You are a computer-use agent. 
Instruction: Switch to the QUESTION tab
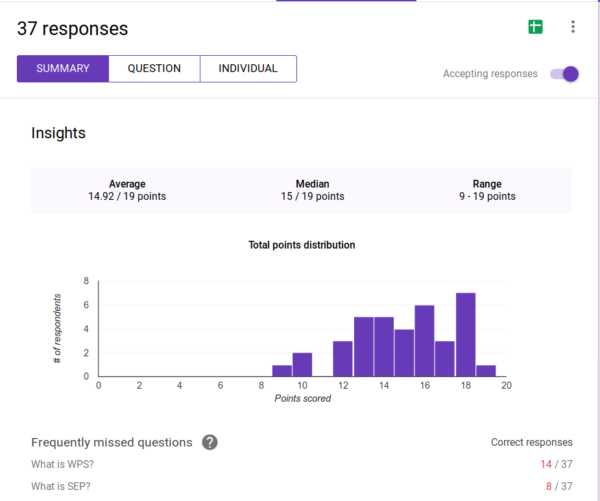154,69
